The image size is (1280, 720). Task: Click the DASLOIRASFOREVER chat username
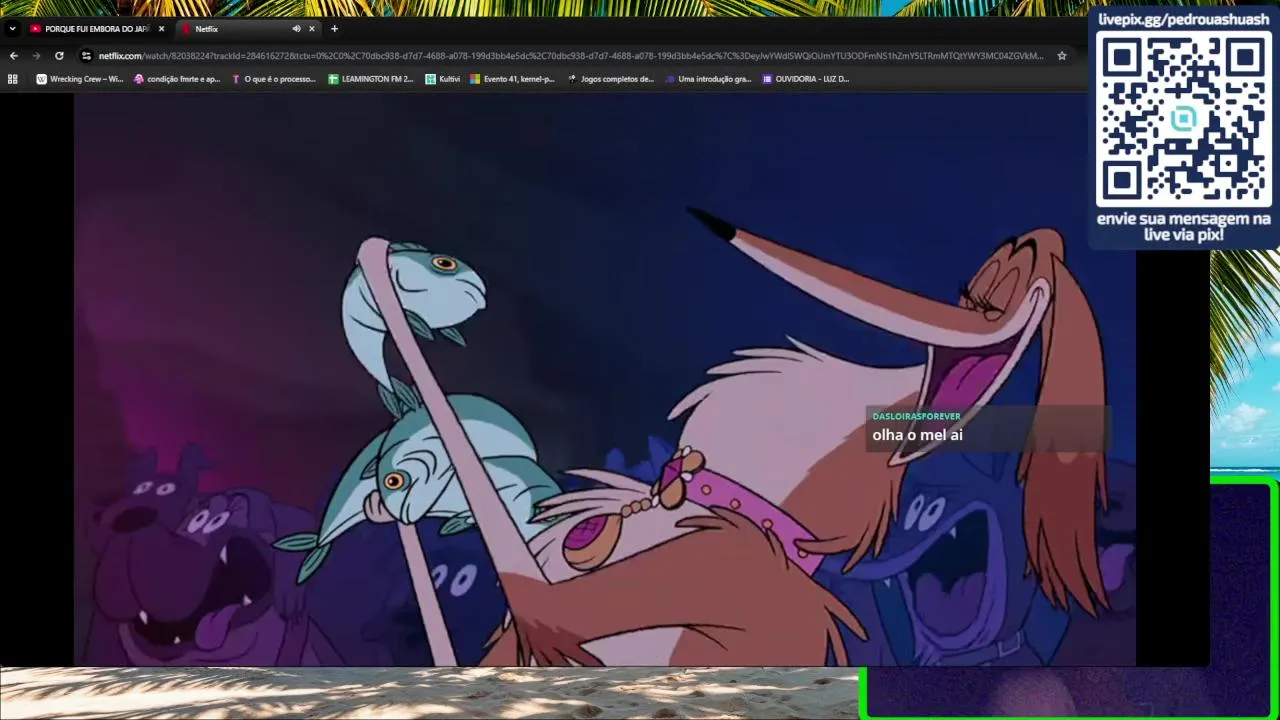[x=916, y=416]
